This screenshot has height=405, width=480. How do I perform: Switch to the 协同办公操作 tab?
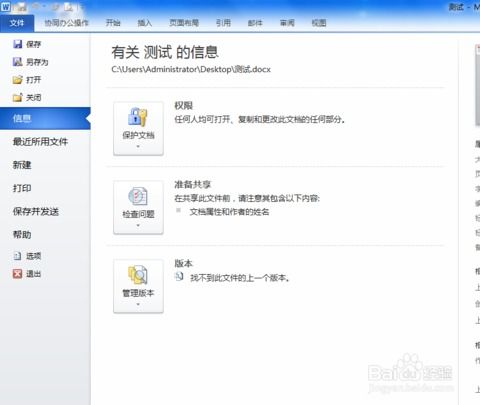tap(67, 23)
